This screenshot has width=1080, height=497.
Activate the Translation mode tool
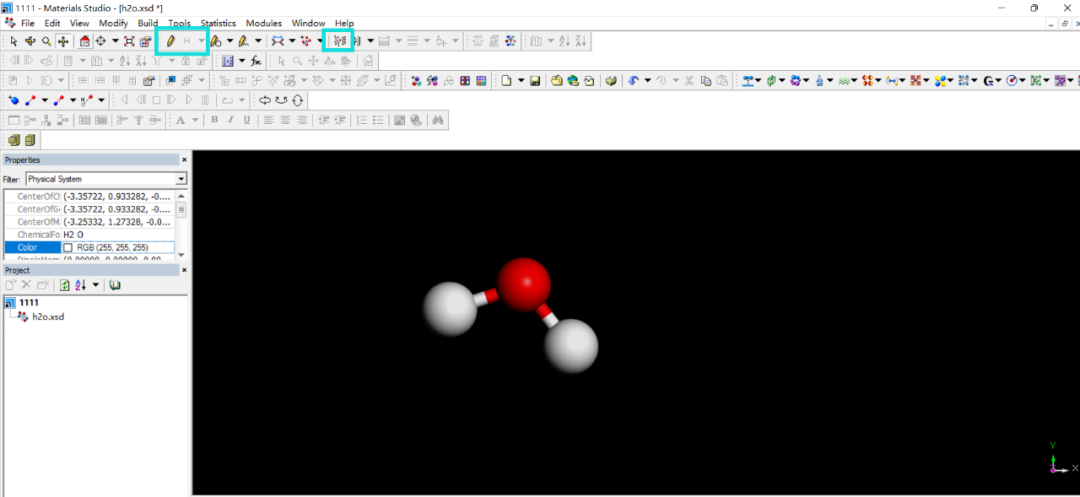point(63,41)
